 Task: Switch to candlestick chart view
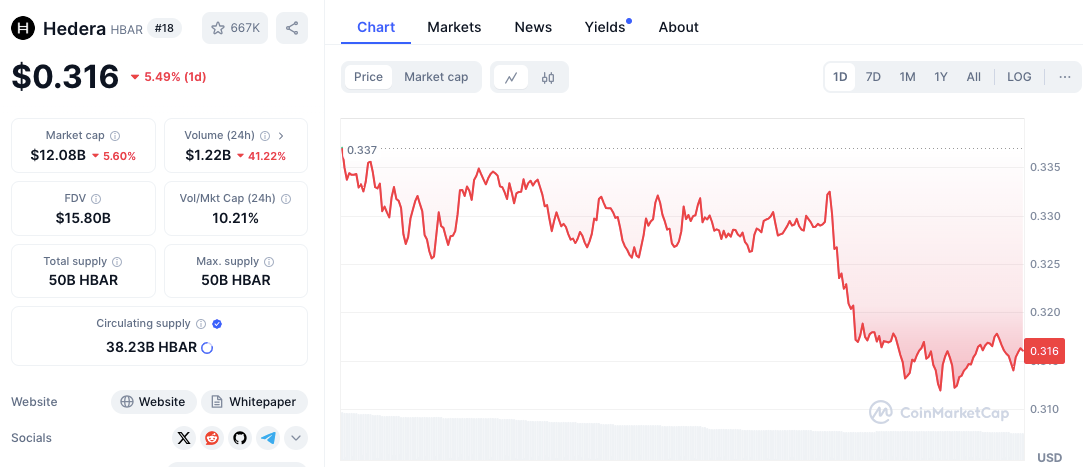(548, 77)
